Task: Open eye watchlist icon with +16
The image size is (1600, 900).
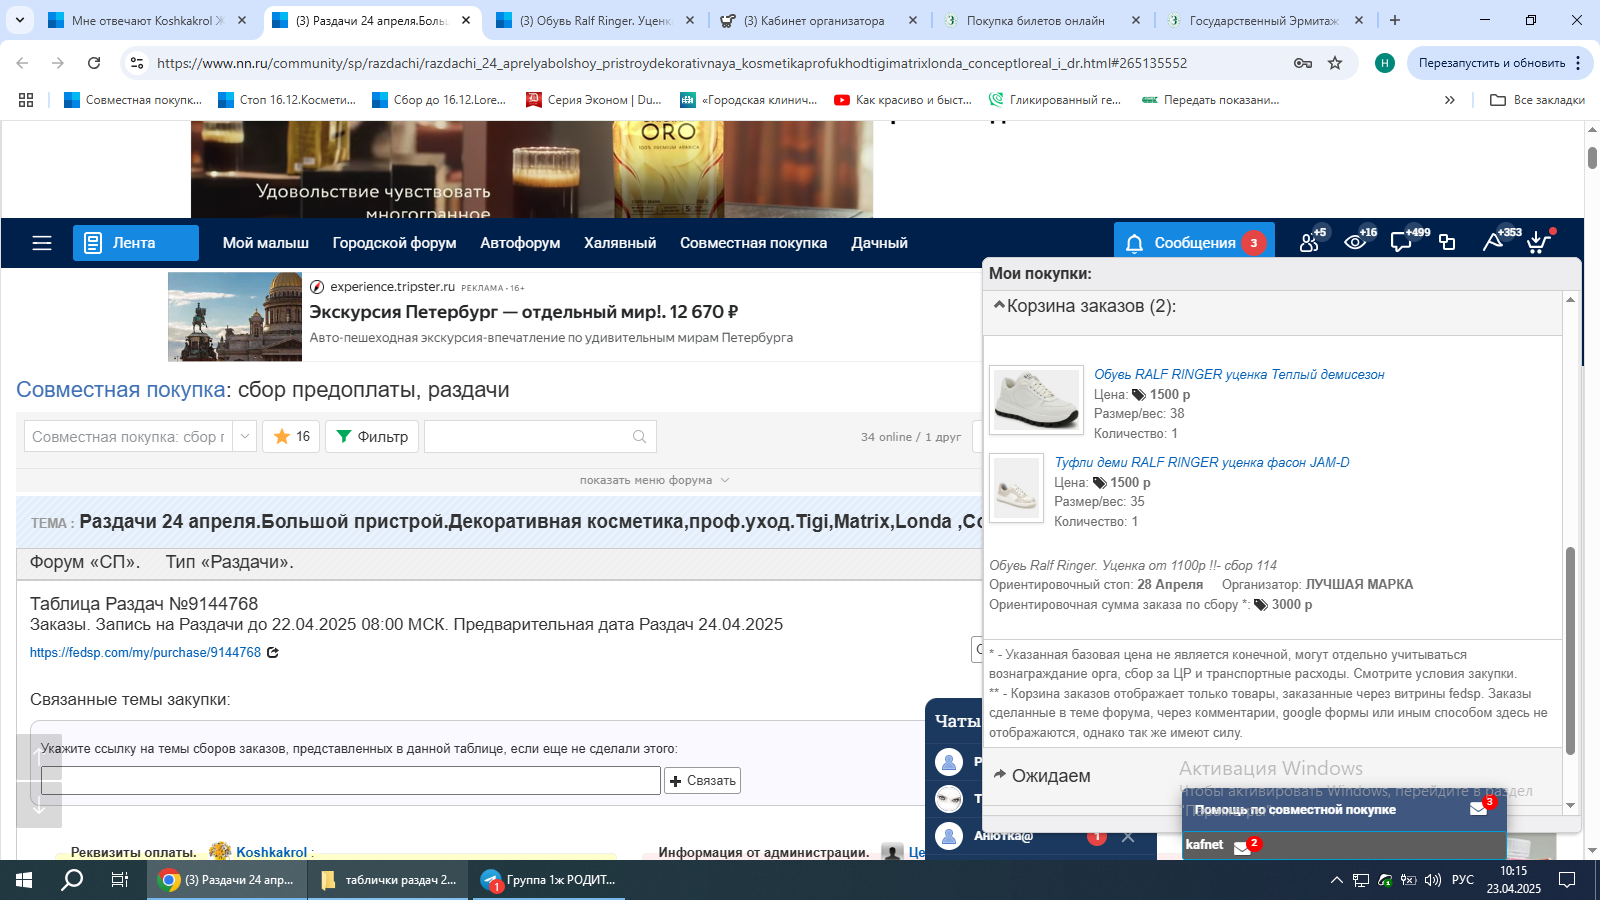Action: point(1357,241)
